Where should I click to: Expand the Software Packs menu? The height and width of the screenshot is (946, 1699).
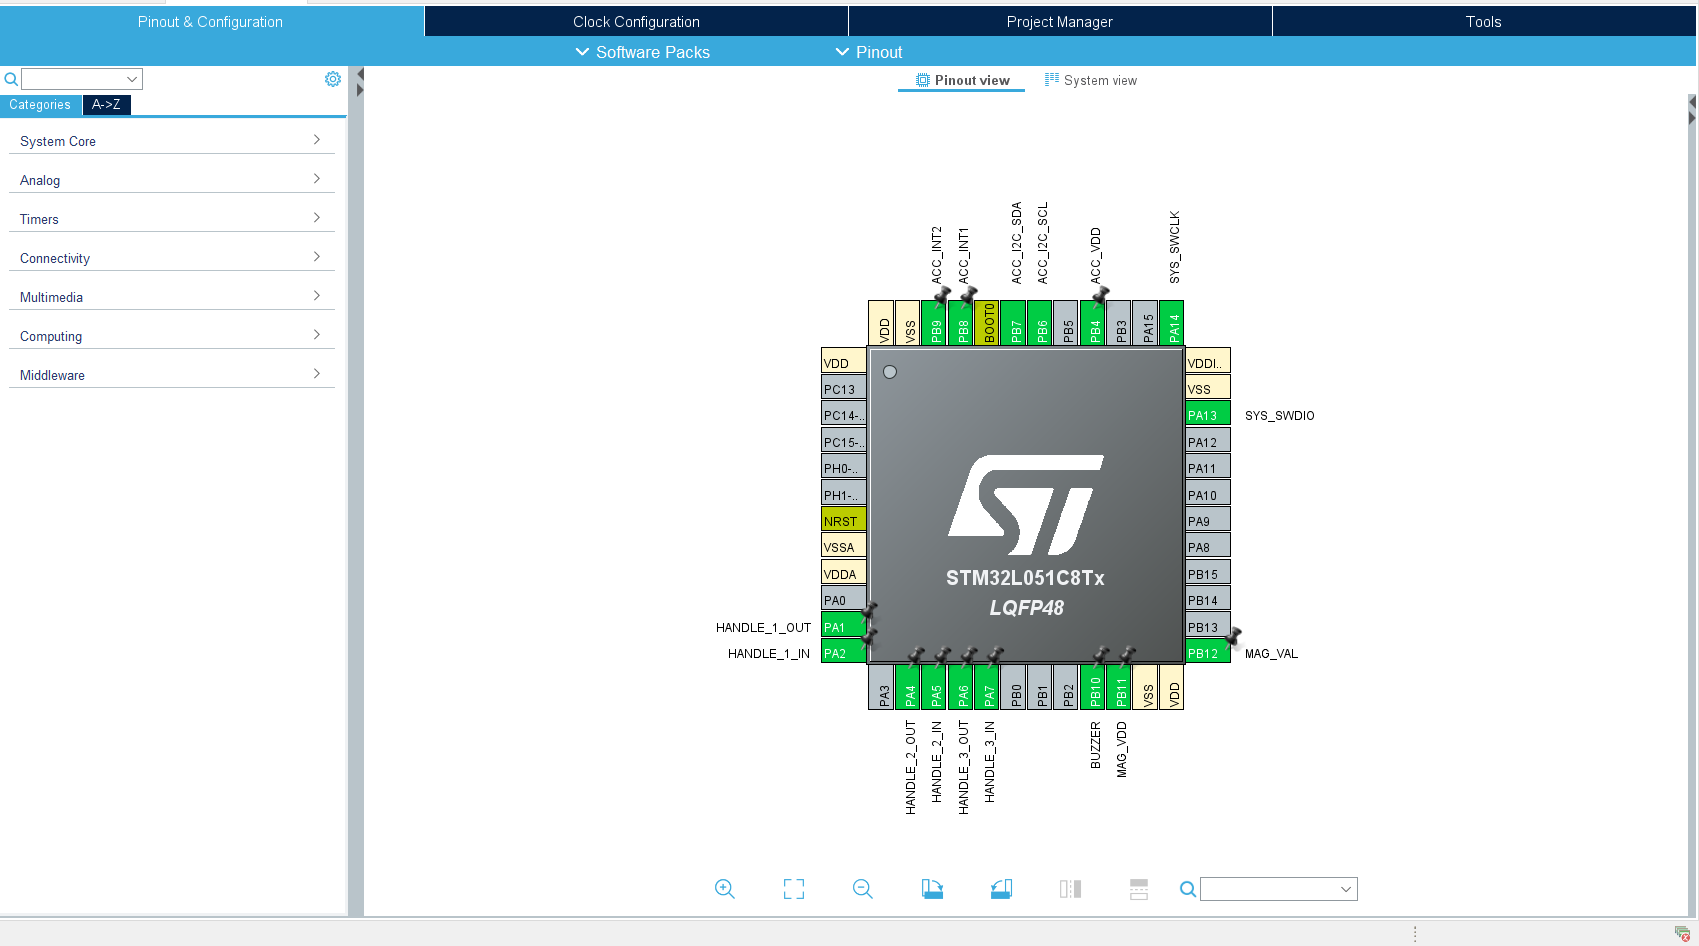click(642, 52)
